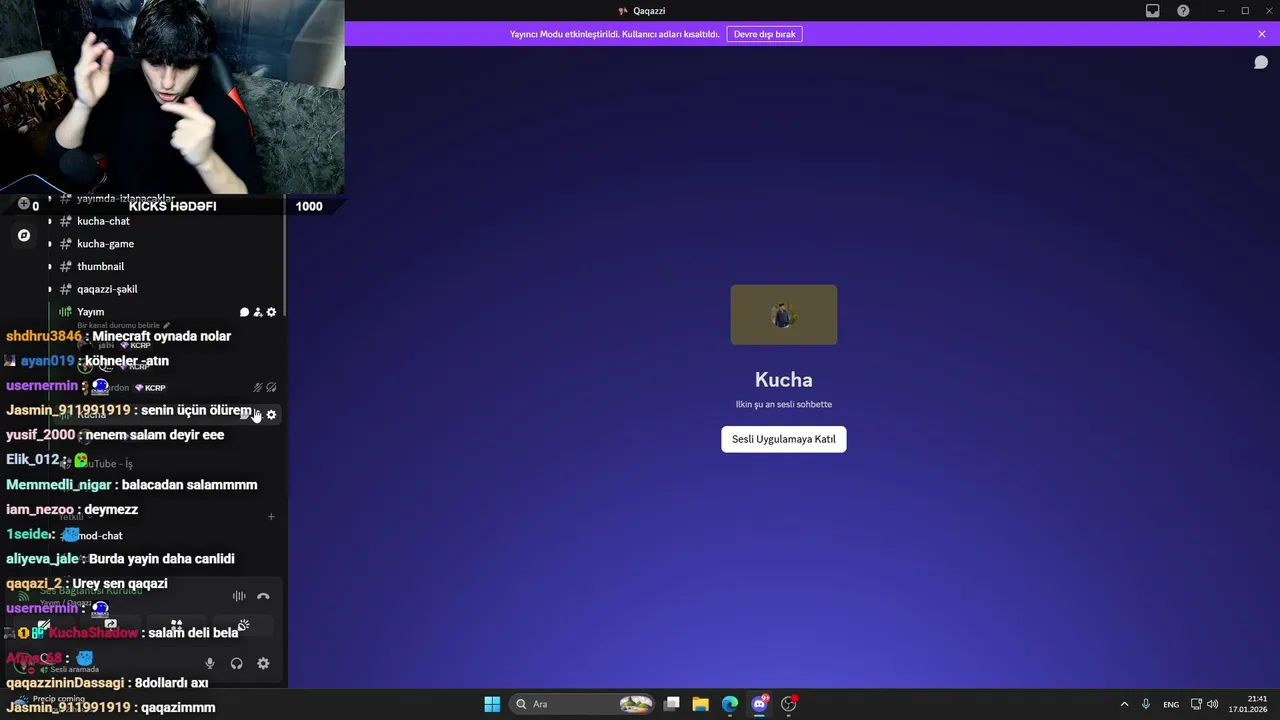Click microphone icon in system tray
Screen dimensions: 1280x720
(1146, 704)
